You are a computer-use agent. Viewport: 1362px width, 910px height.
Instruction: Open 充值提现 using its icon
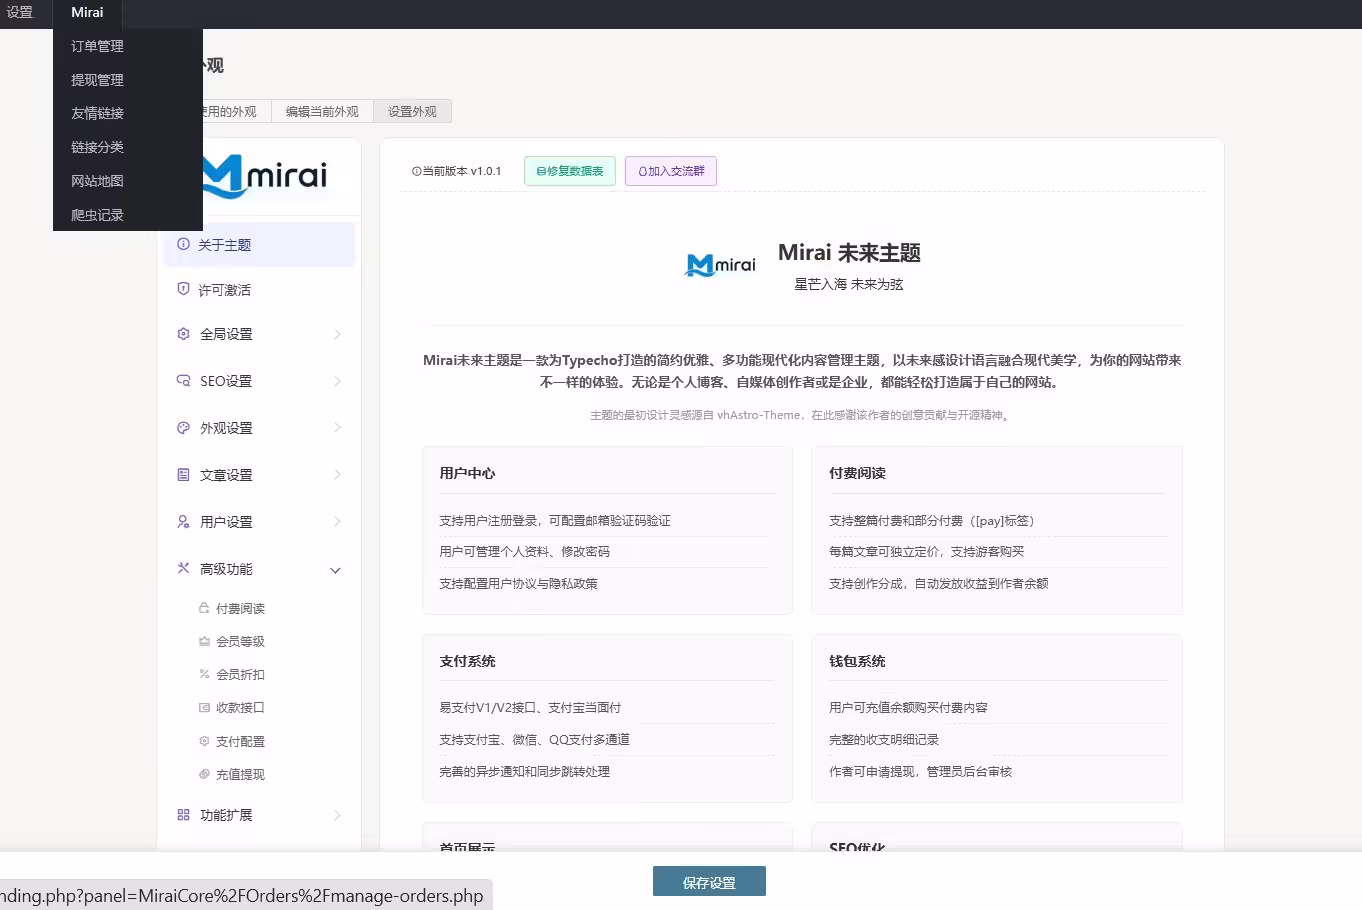203,773
